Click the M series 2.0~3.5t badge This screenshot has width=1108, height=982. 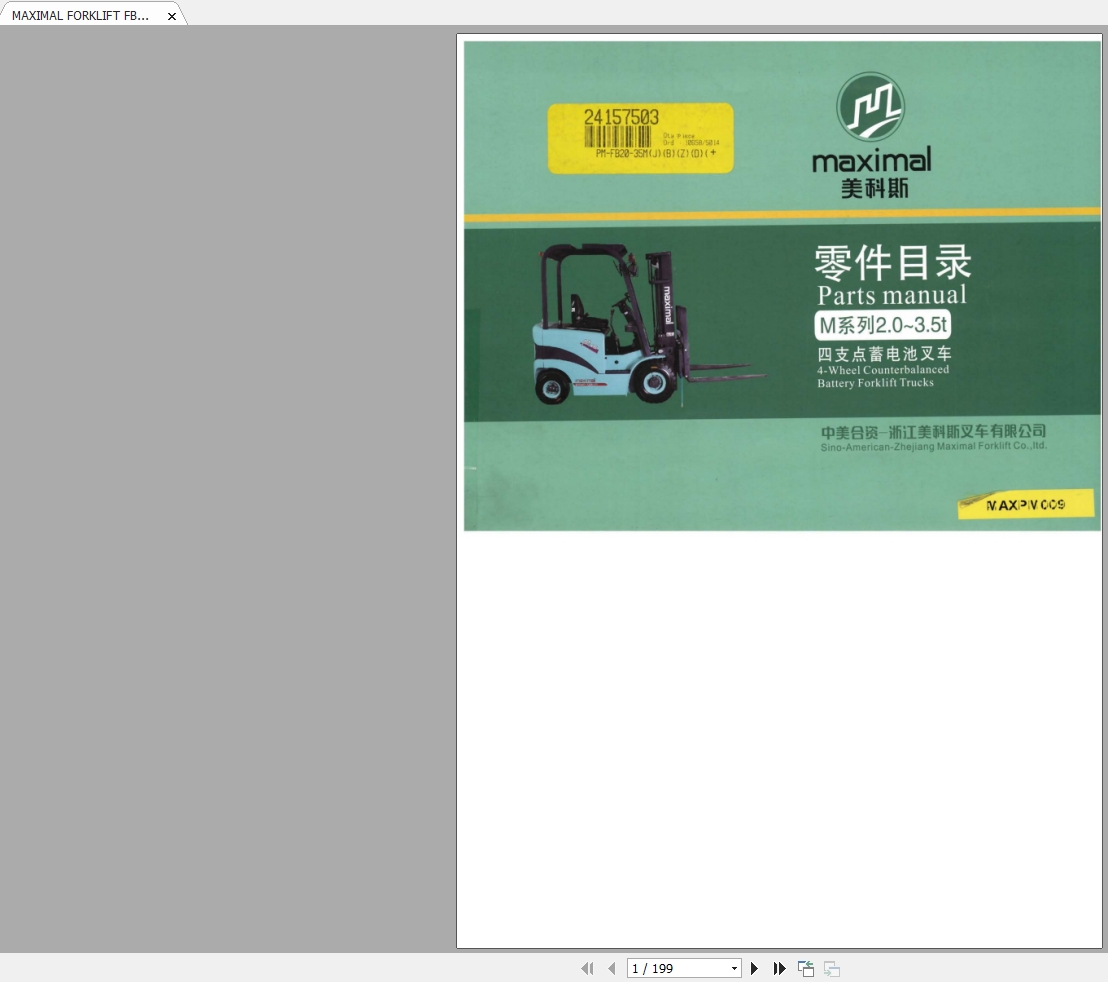(x=881, y=324)
